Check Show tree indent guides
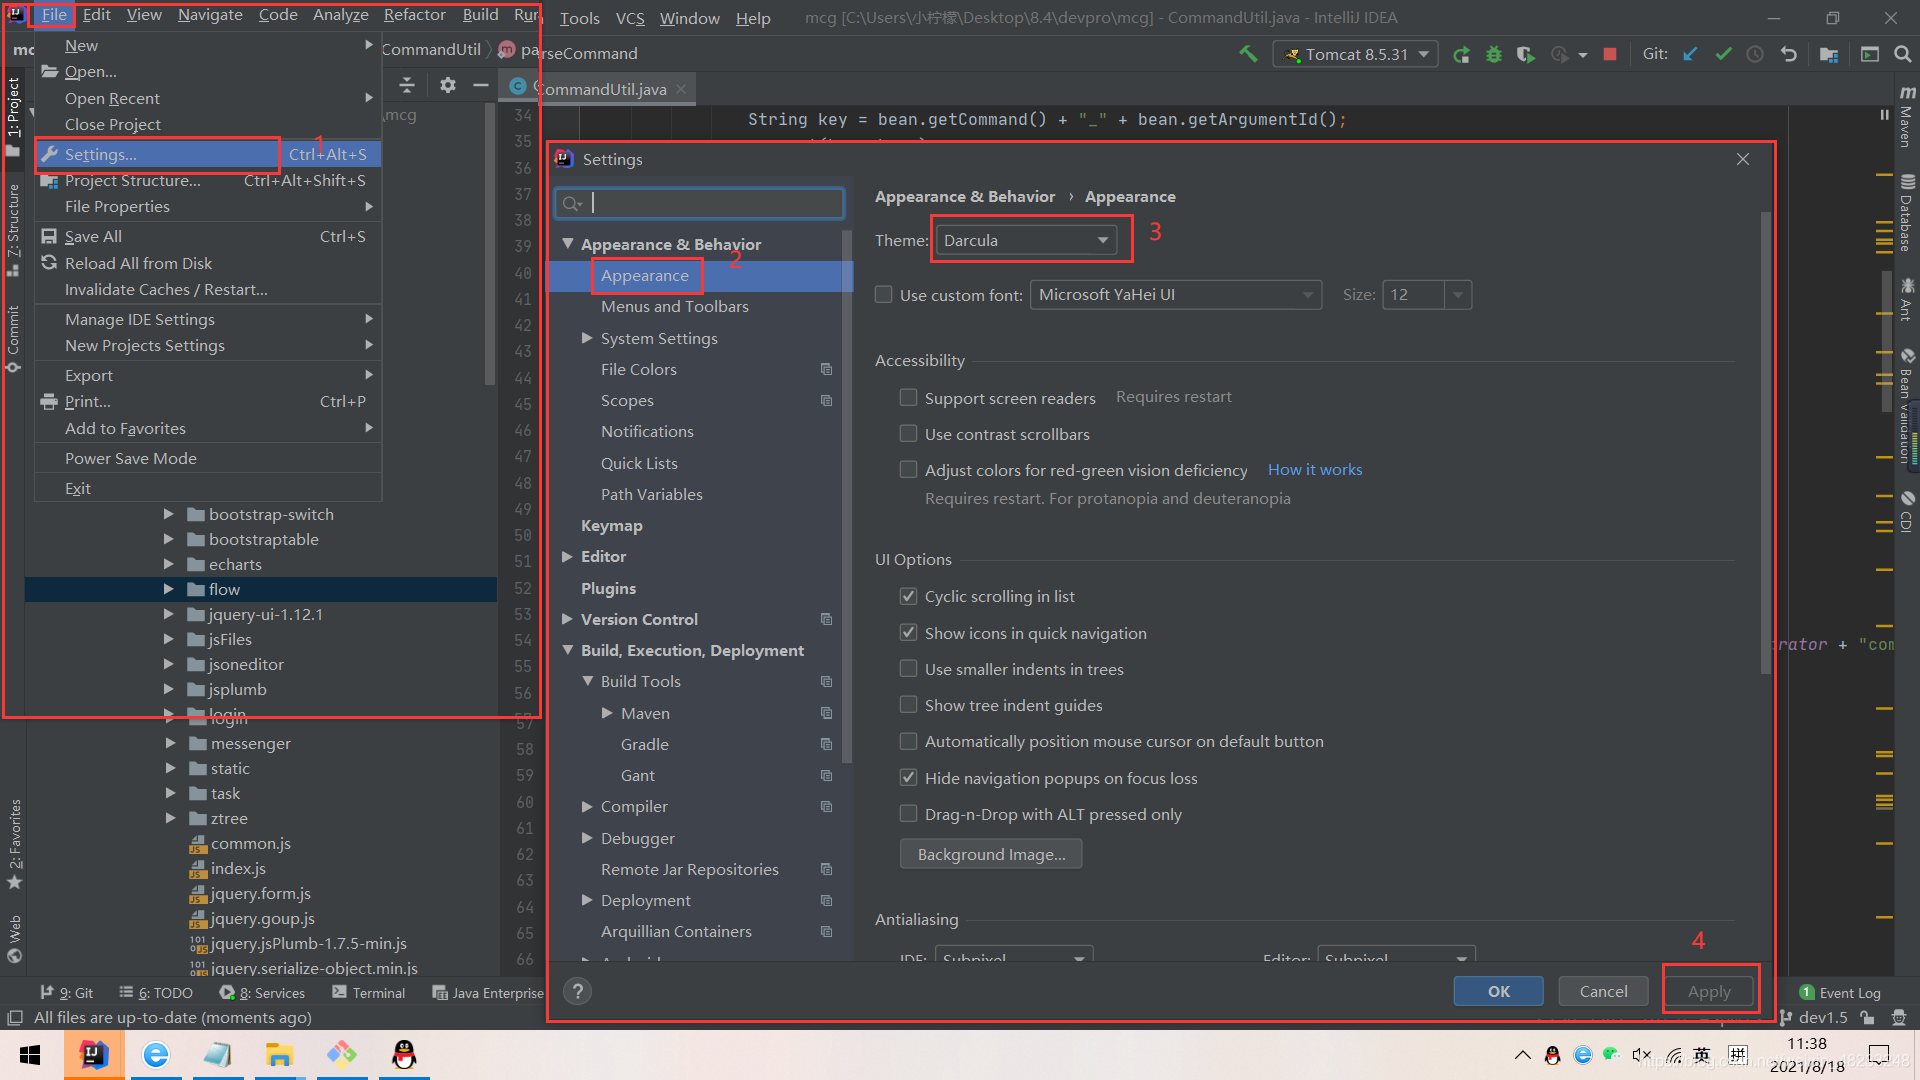1920x1080 pixels. [x=908, y=704]
